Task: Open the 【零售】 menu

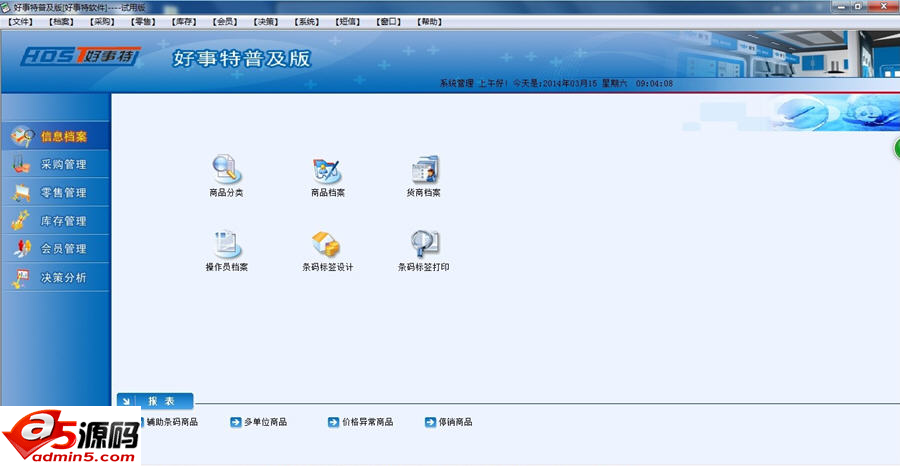Action: click(x=143, y=22)
